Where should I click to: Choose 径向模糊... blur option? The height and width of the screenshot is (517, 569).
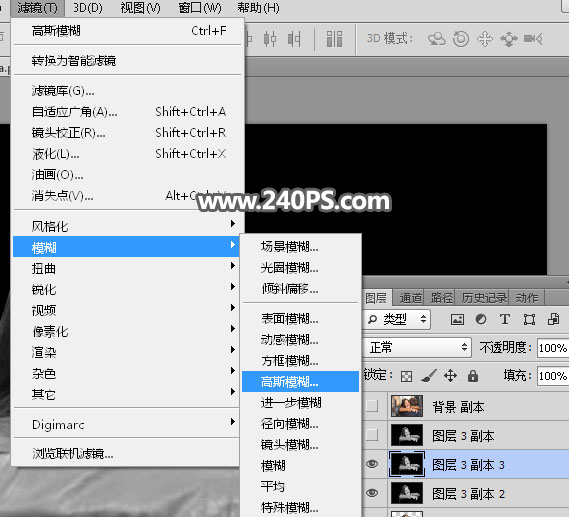coord(300,423)
